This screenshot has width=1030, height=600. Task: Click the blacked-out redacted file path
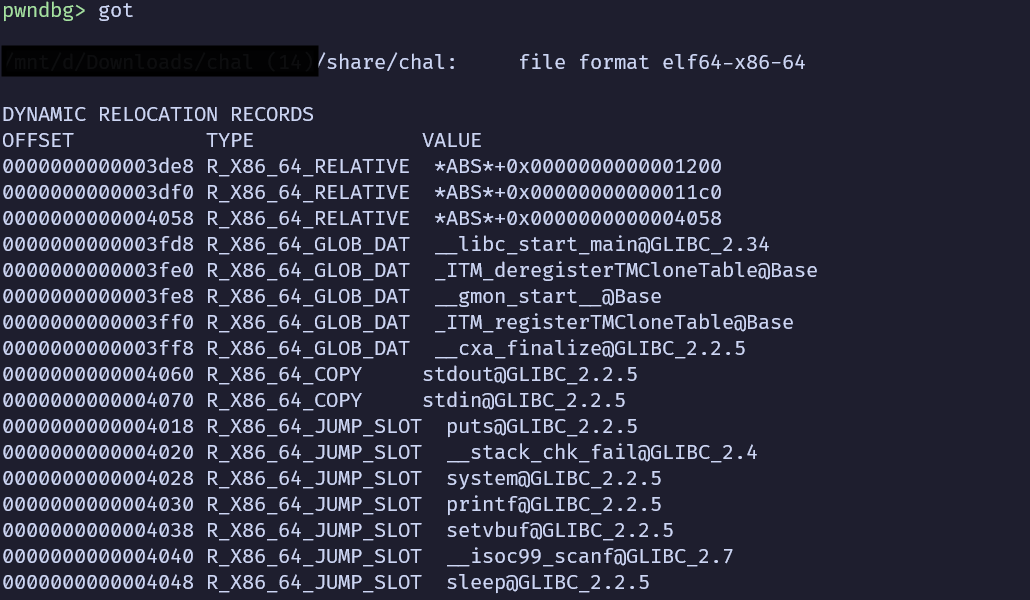click(160, 61)
